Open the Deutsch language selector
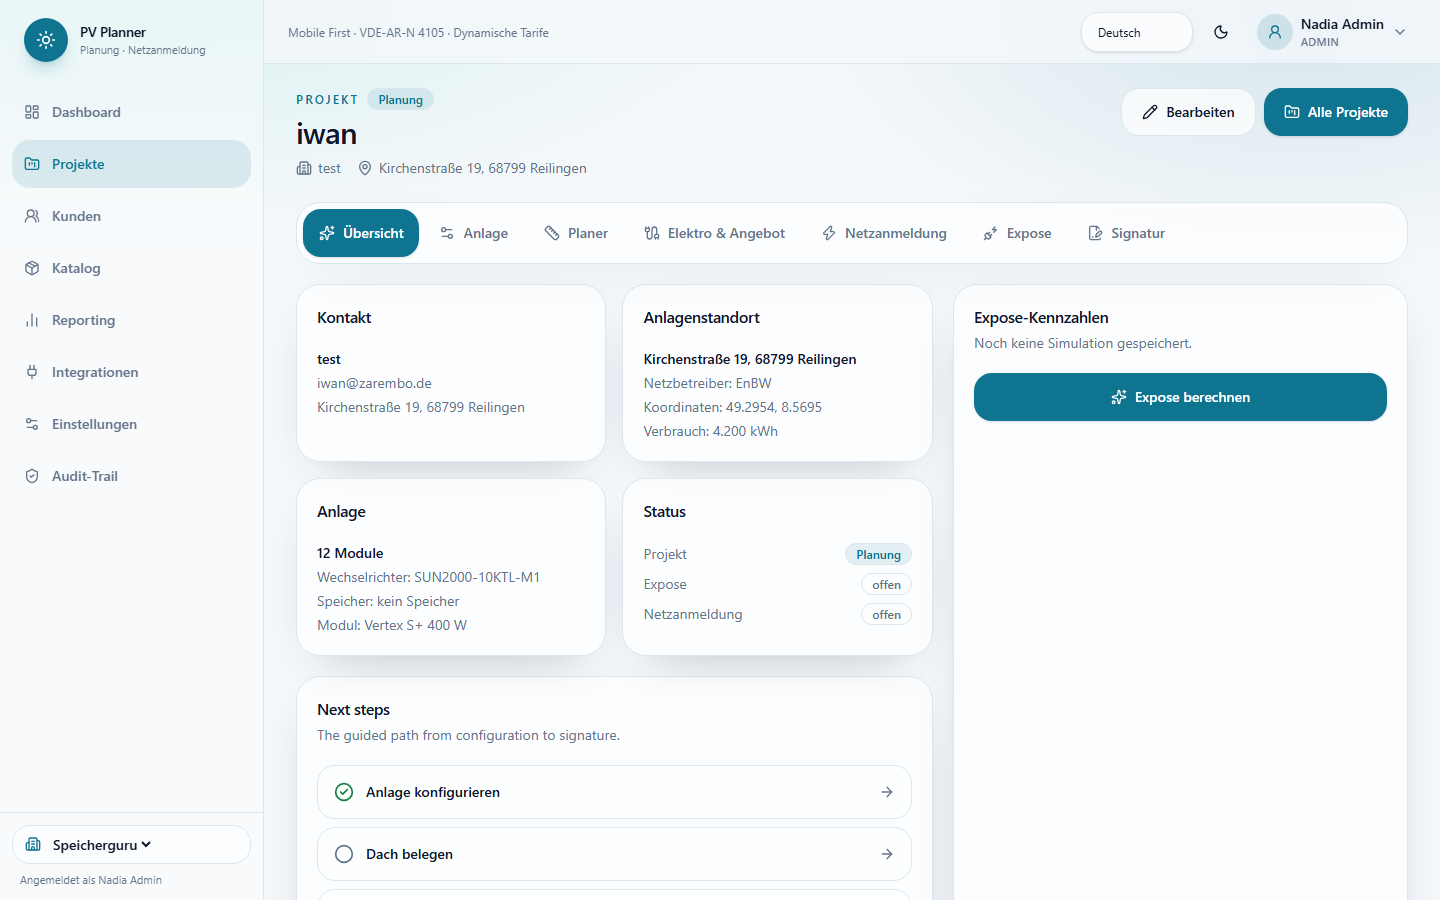Image resolution: width=1440 pixels, height=900 pixels. click(1137, 32)
